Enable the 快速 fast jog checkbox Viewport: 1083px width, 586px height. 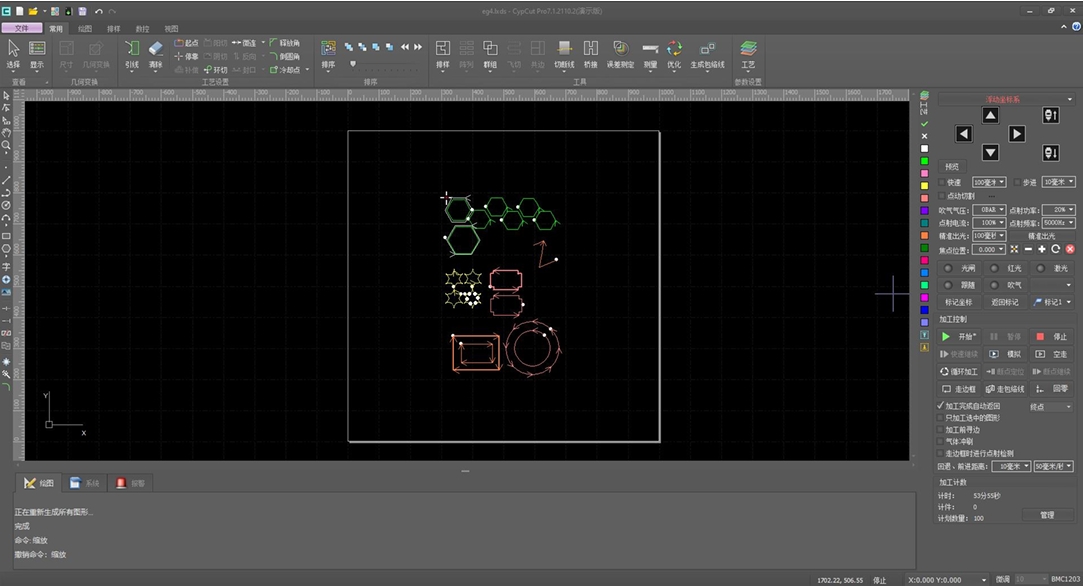[941, 183]
